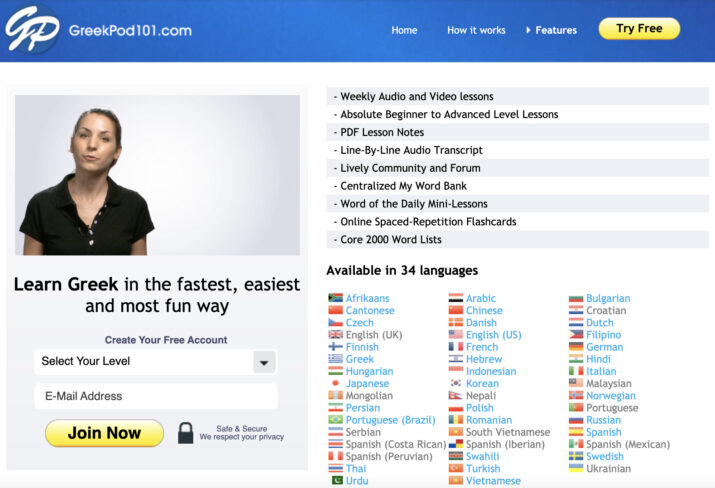Click the Danish flag icon
The height and width of the screenshot is (488, 715).
456,322
